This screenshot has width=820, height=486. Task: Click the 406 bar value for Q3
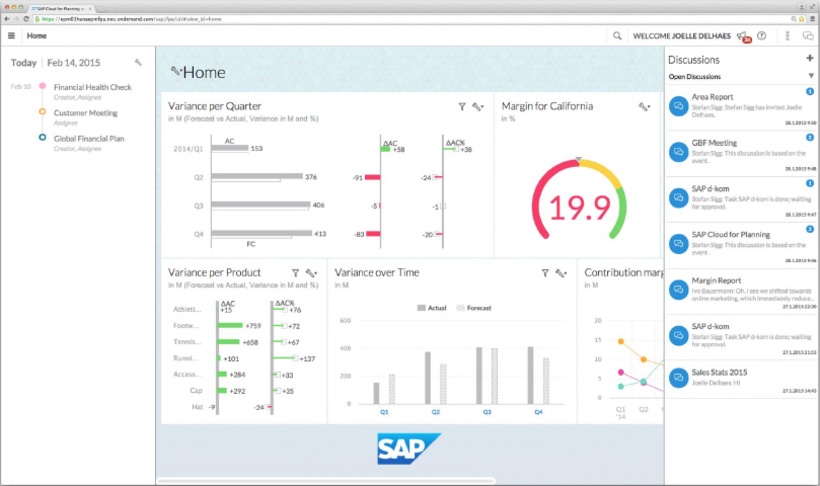(x=318, y=205)
